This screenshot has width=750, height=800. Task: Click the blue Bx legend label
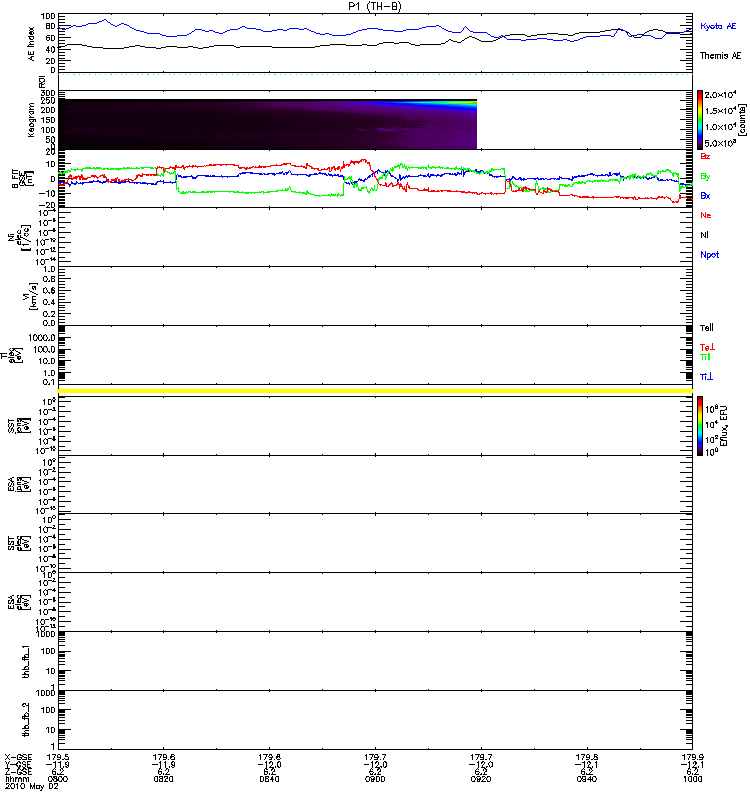[x=706, y=196]
